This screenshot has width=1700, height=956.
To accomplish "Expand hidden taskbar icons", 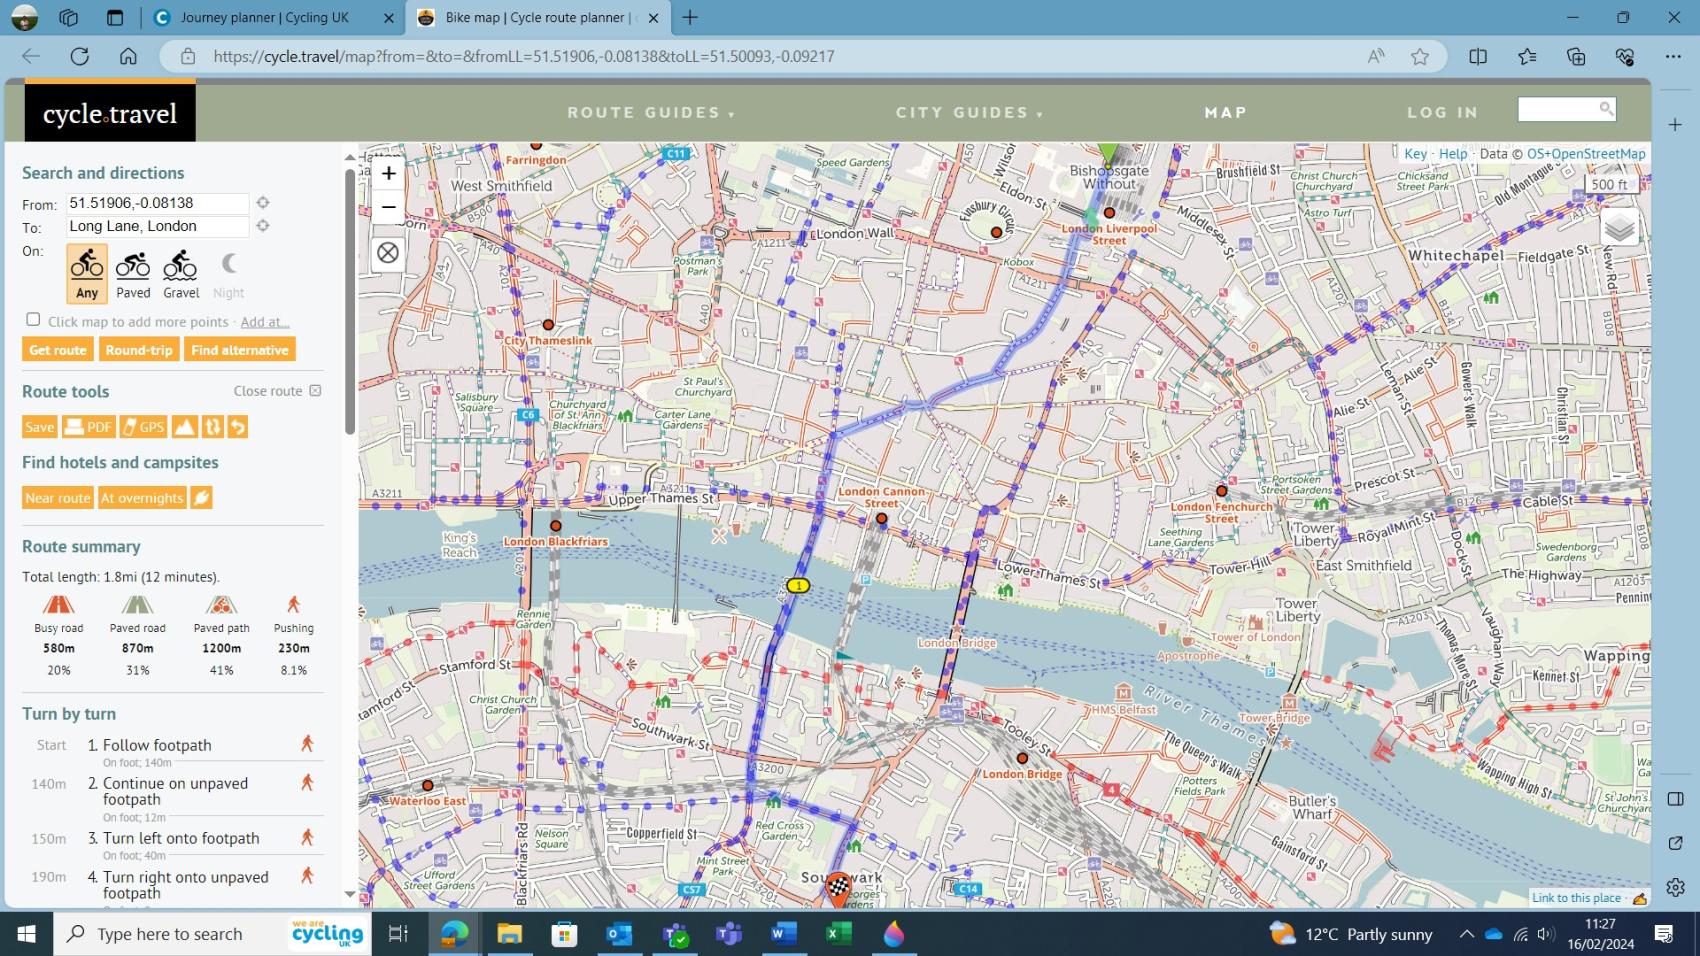I will (x=1467, y=934).
